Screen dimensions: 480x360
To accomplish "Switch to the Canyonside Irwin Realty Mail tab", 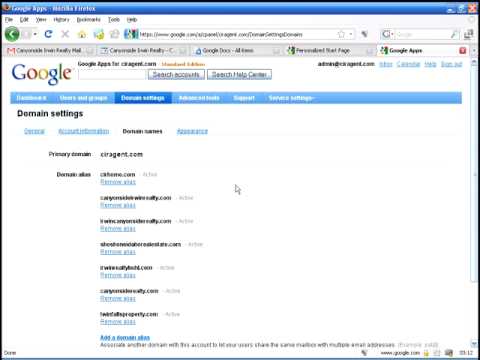I will (49, 51).
